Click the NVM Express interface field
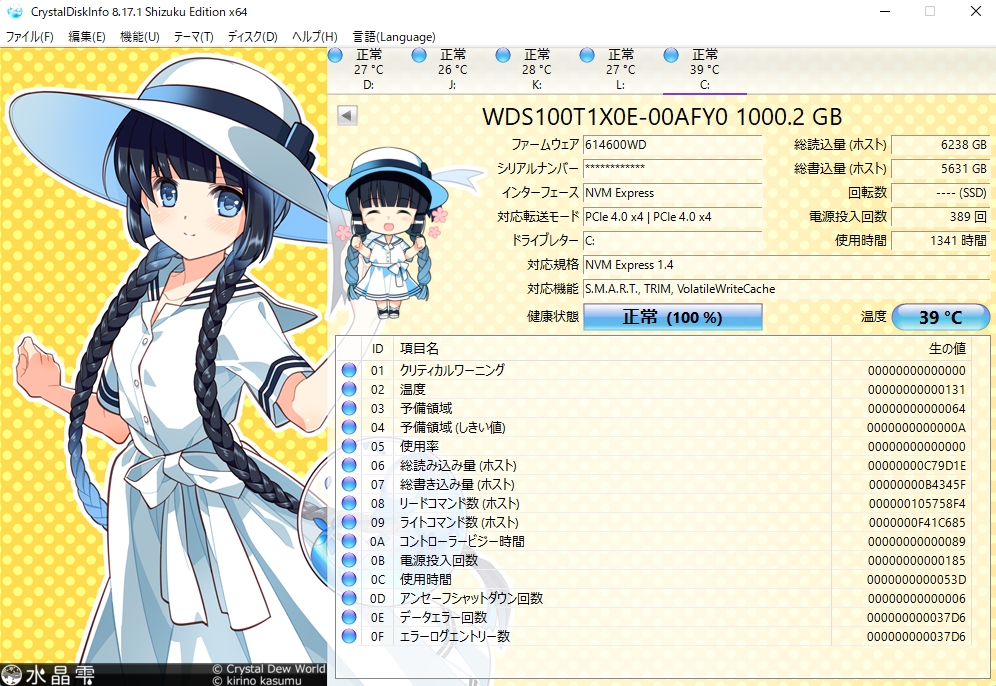 tap(673, 192)
